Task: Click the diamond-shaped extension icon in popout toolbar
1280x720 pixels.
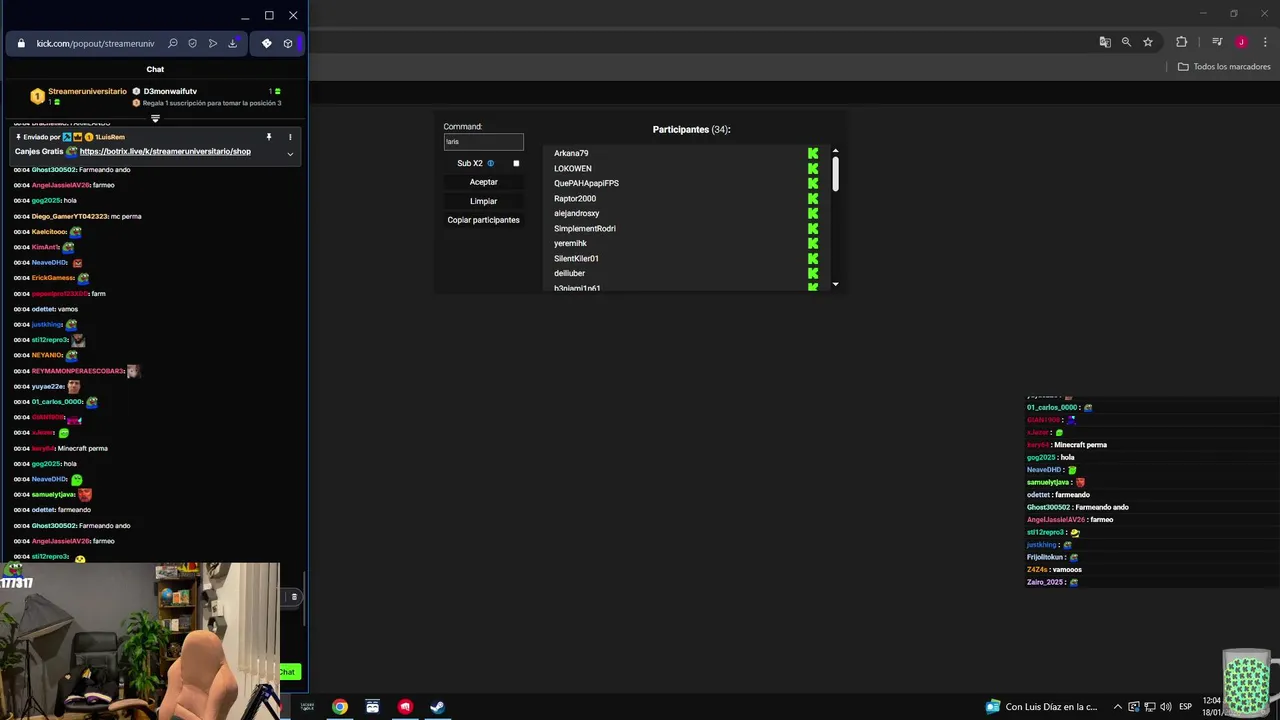Action: (267, 44)
